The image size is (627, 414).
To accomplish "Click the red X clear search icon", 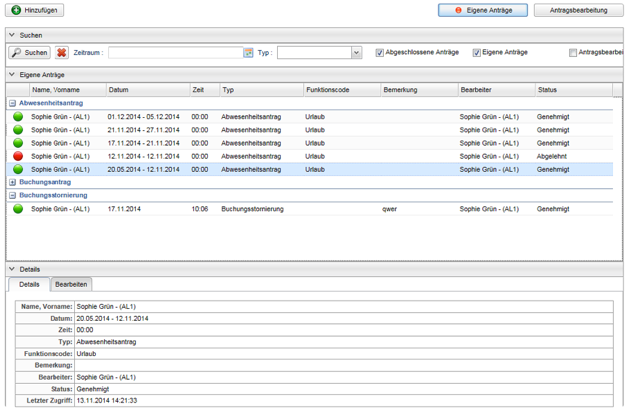I will pyautogui.click(x=62, y=52).
